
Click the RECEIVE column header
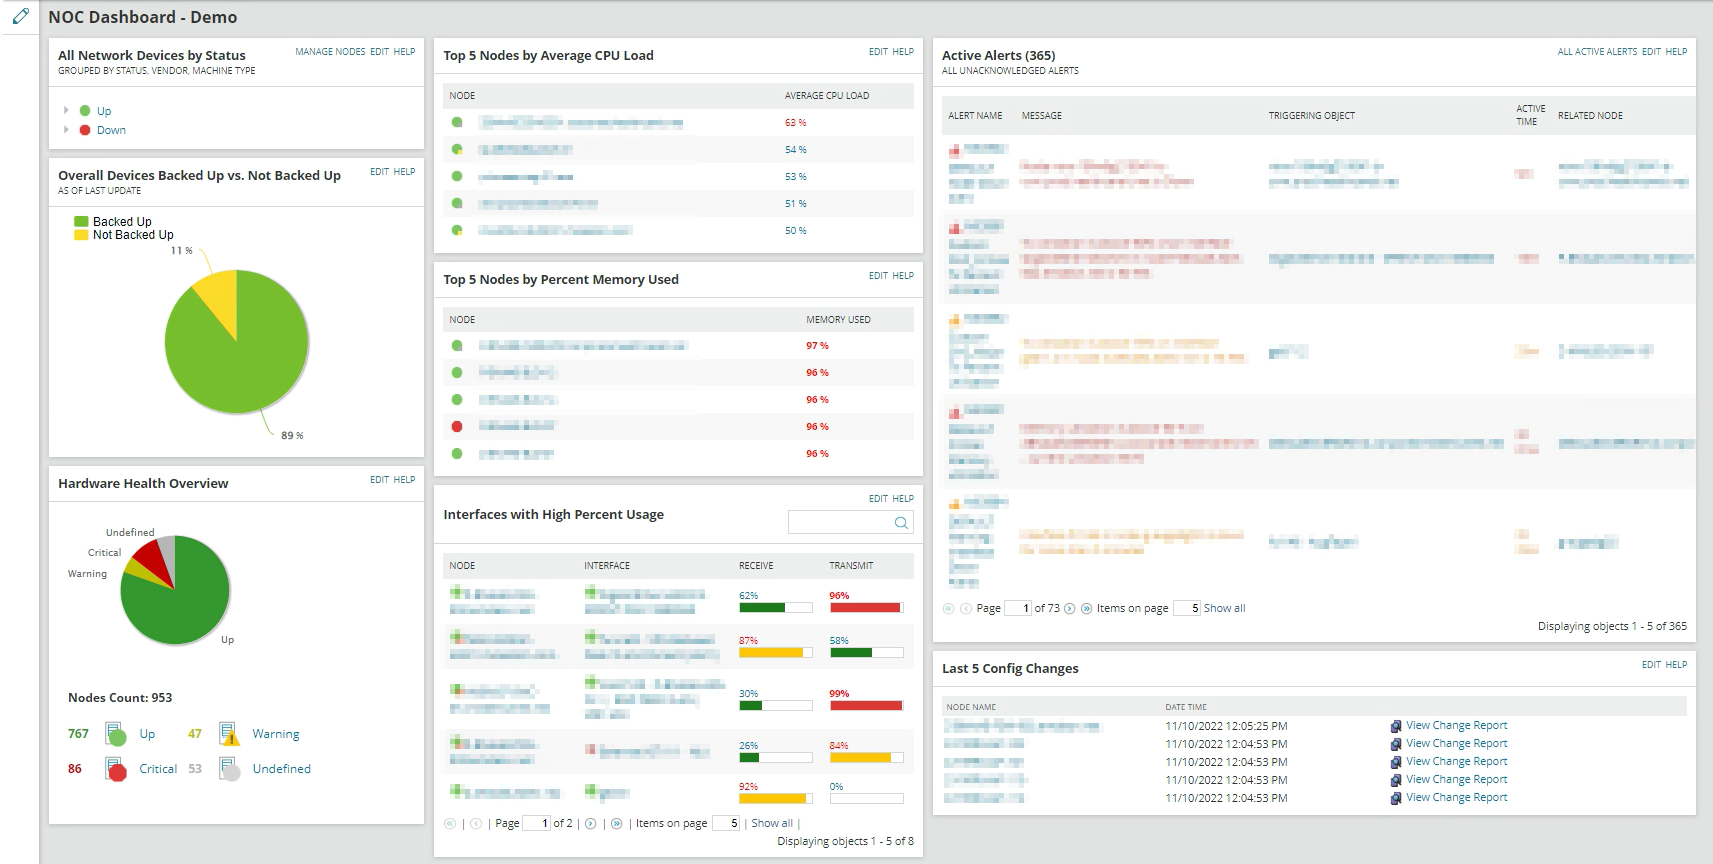point(756,566)
